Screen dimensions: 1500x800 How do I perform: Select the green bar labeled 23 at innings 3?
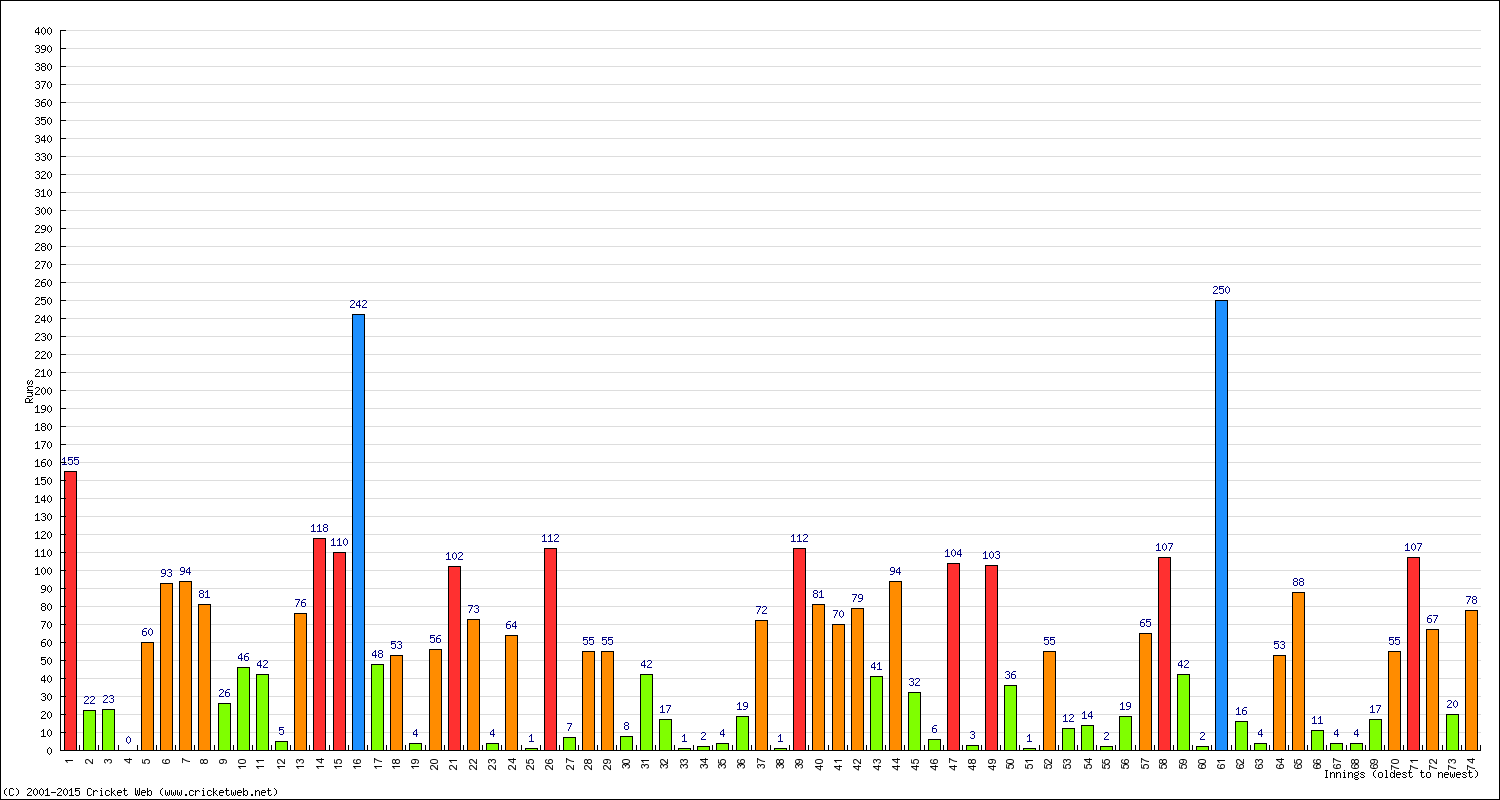[x=108, y=729]
